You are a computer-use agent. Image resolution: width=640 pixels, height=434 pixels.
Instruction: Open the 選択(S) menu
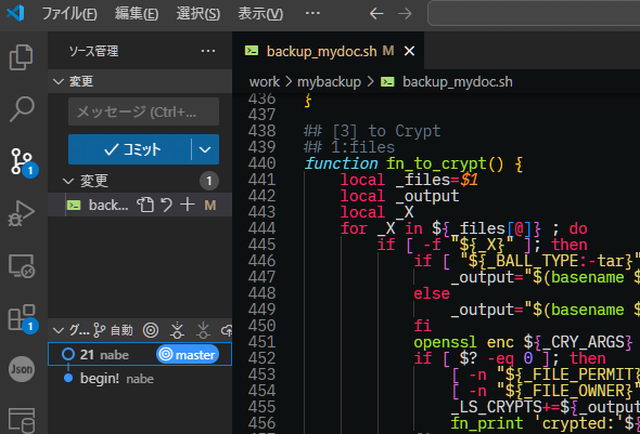click(x=198, y=14)
